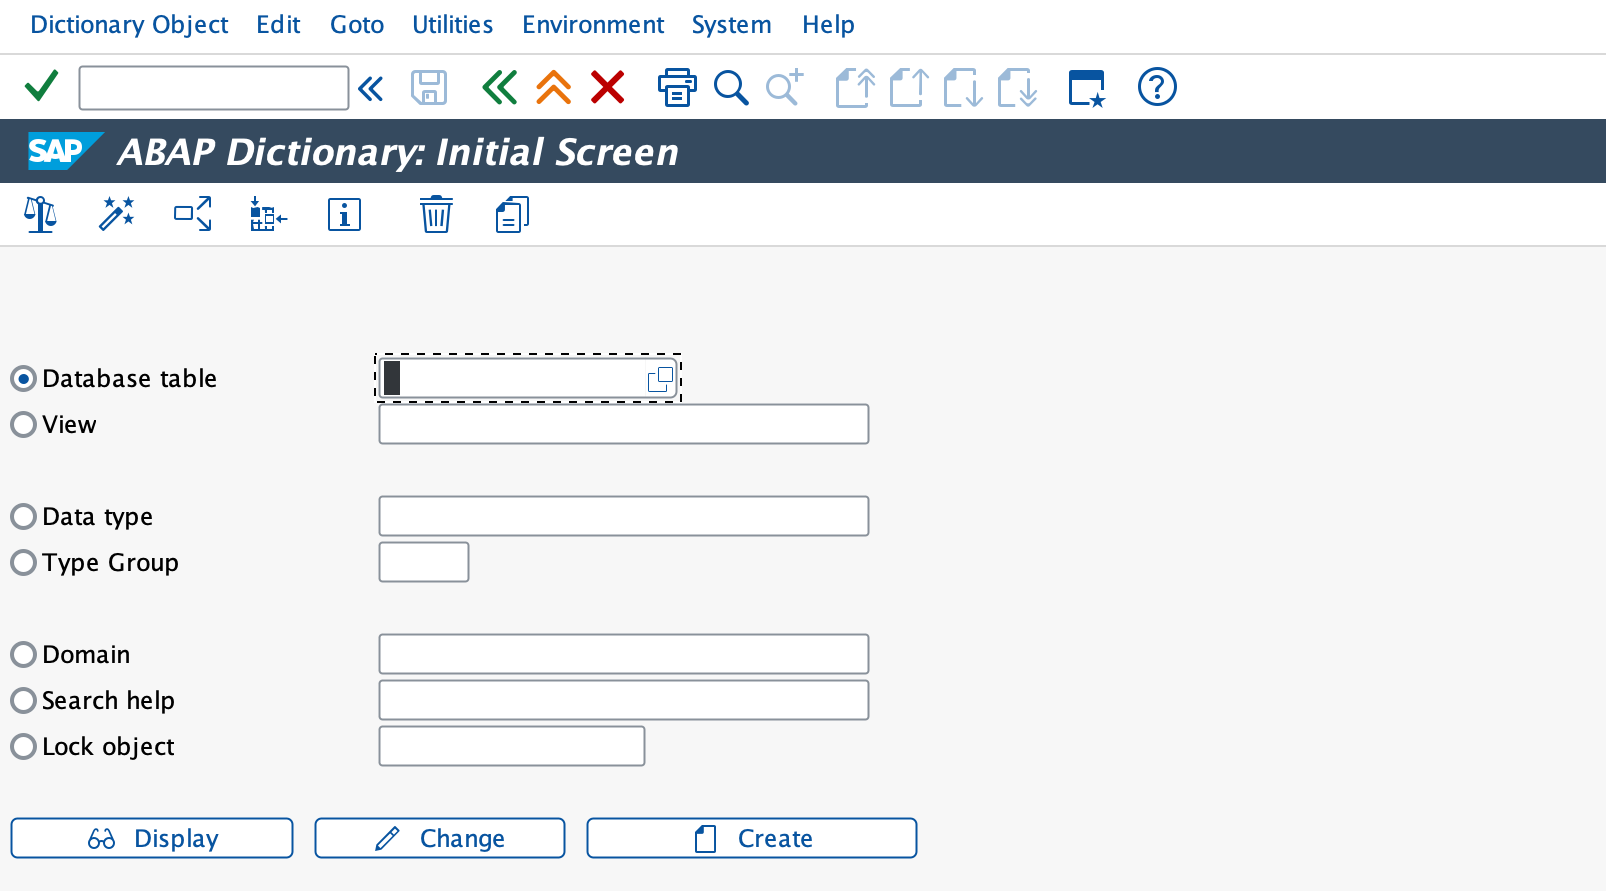Click the Domain input field

tap(624, 654)
